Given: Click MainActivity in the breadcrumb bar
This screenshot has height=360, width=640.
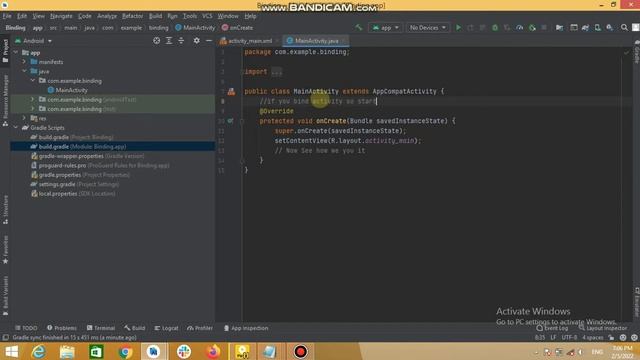Looking at the screenshot, I should 195,28.
